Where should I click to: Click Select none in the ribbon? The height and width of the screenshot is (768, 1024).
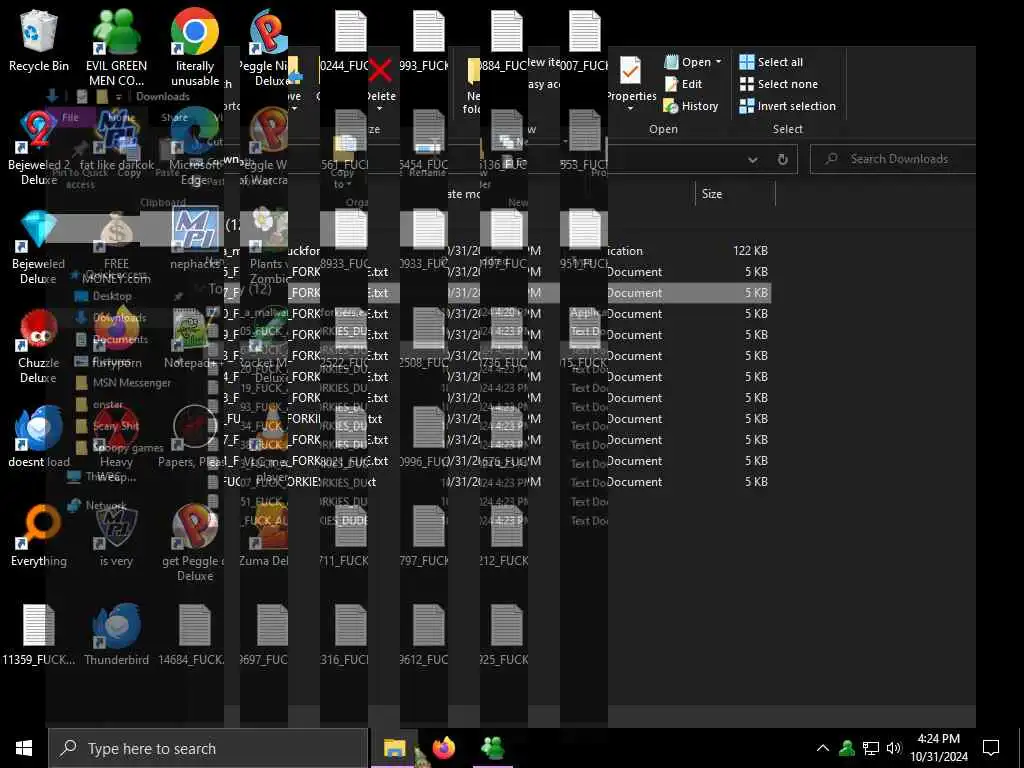point(778,84)
